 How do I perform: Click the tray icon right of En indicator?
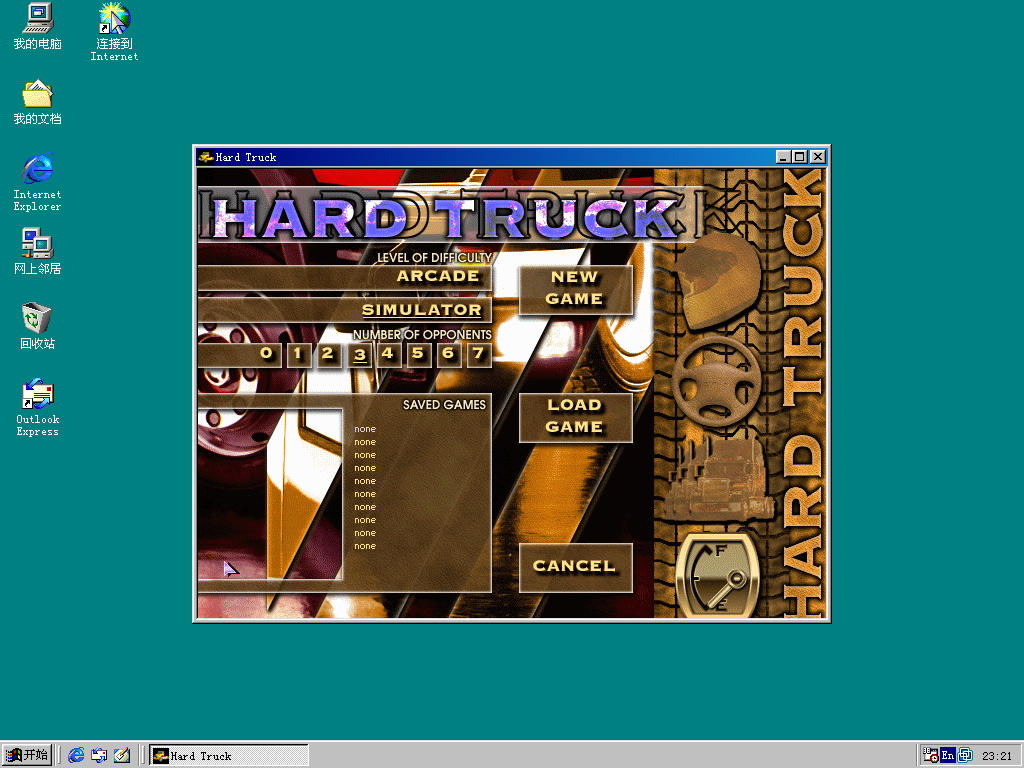point(965,756)
